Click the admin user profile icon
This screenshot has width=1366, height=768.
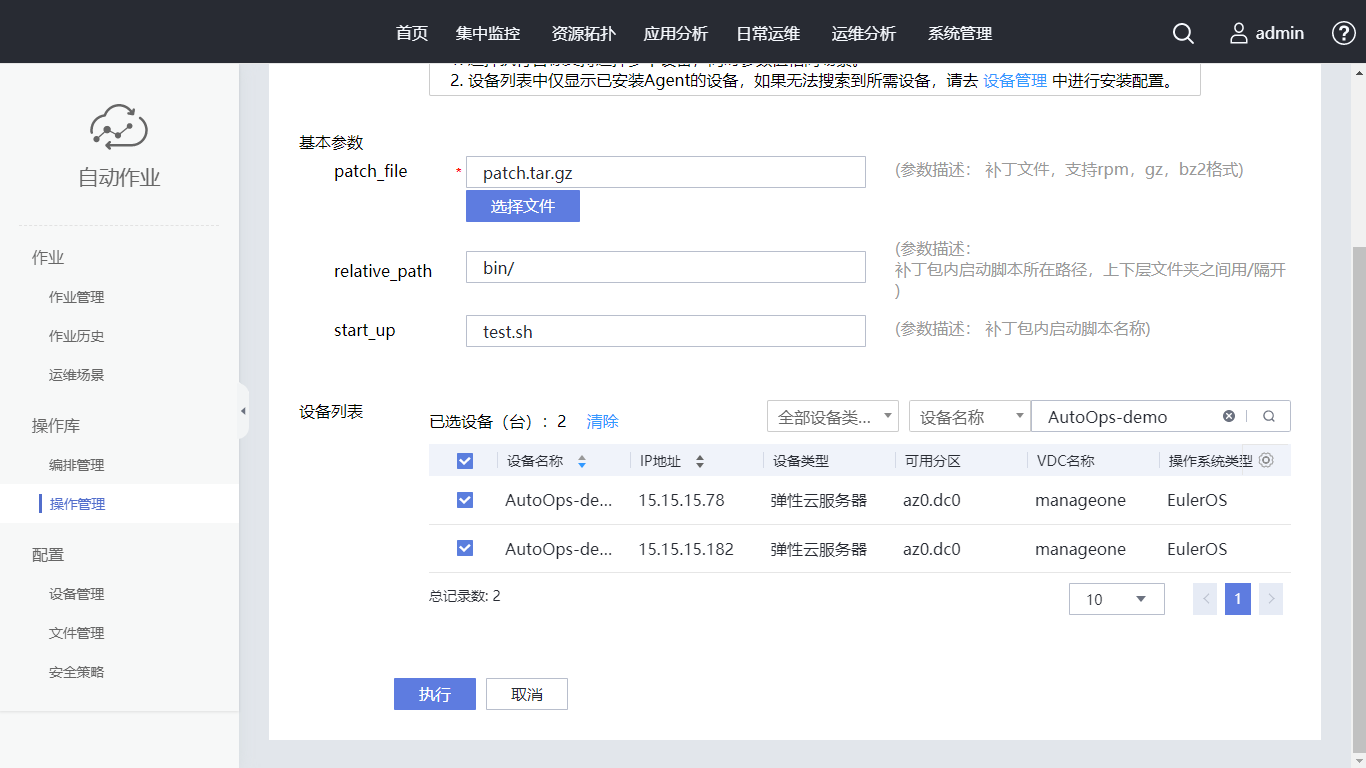(1239, 33)
